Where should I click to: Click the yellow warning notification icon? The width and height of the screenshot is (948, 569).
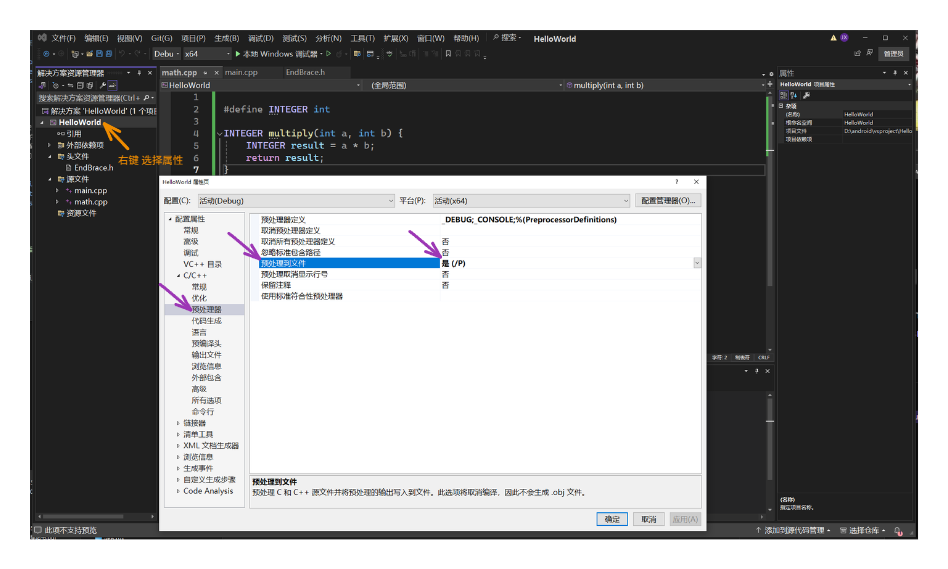(x=834, y=38)
